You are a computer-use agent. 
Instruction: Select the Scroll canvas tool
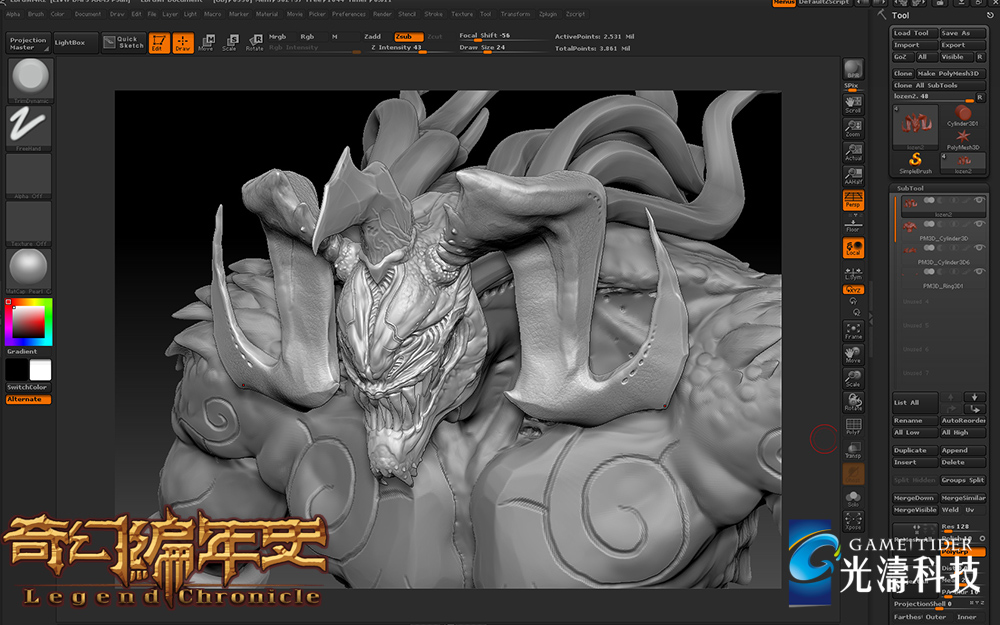pos(853,103)
